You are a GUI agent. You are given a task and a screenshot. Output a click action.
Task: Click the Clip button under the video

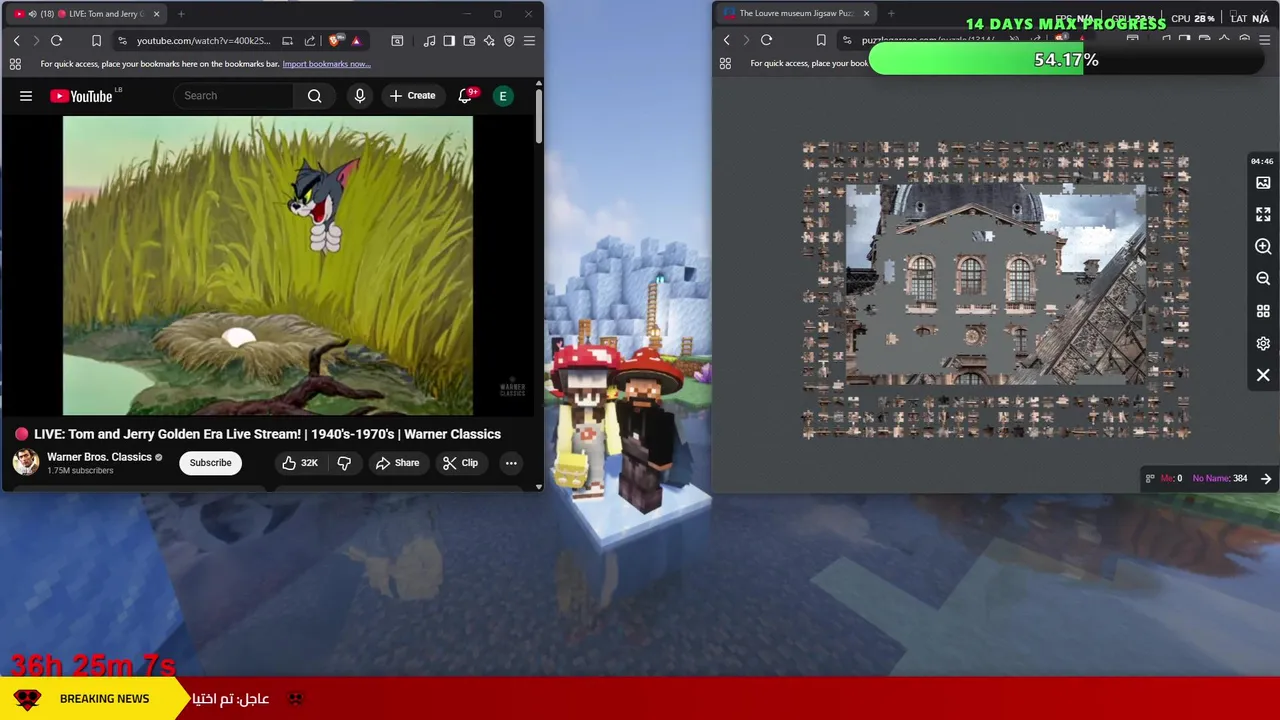coord(461,463)
